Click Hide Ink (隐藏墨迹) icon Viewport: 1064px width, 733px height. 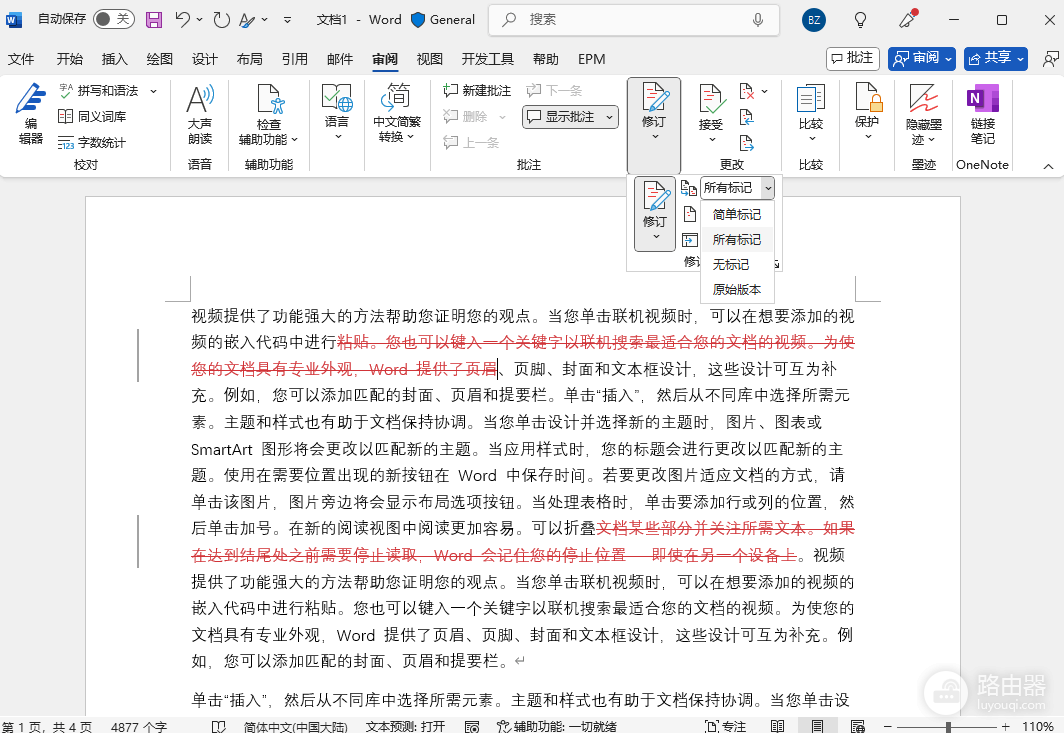pos(924,99)
